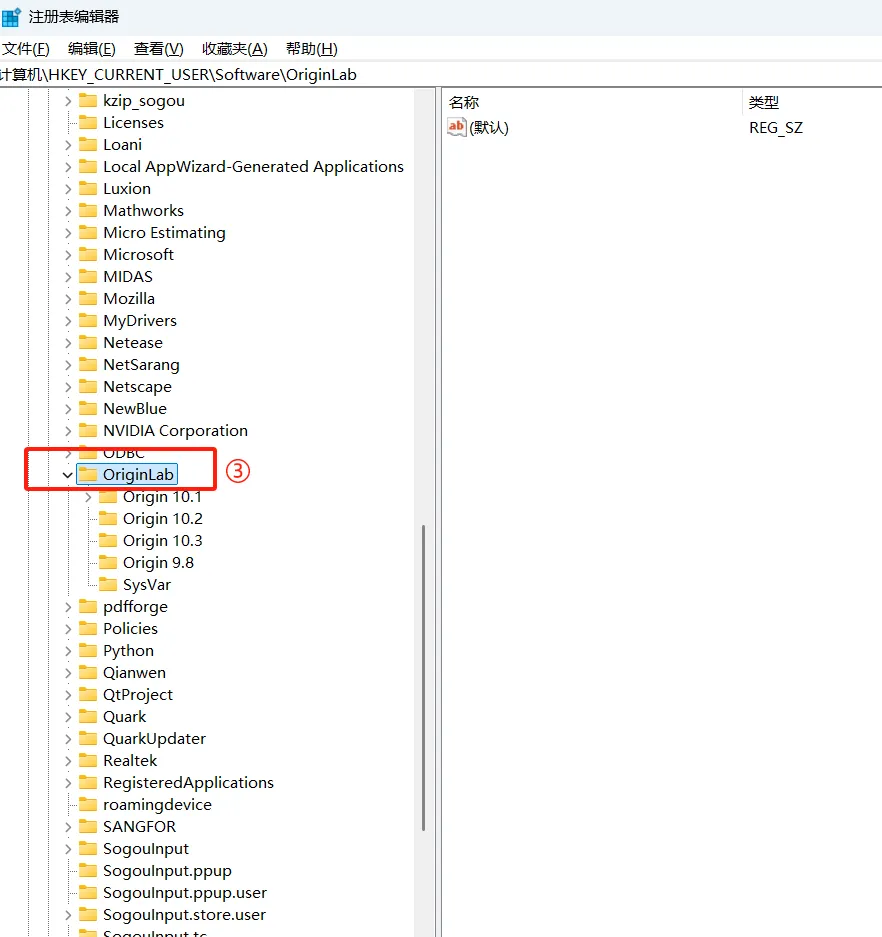Click the Qianwen folder icon
The width and height of the screenshot is (882, 937).
click(88, 672)
